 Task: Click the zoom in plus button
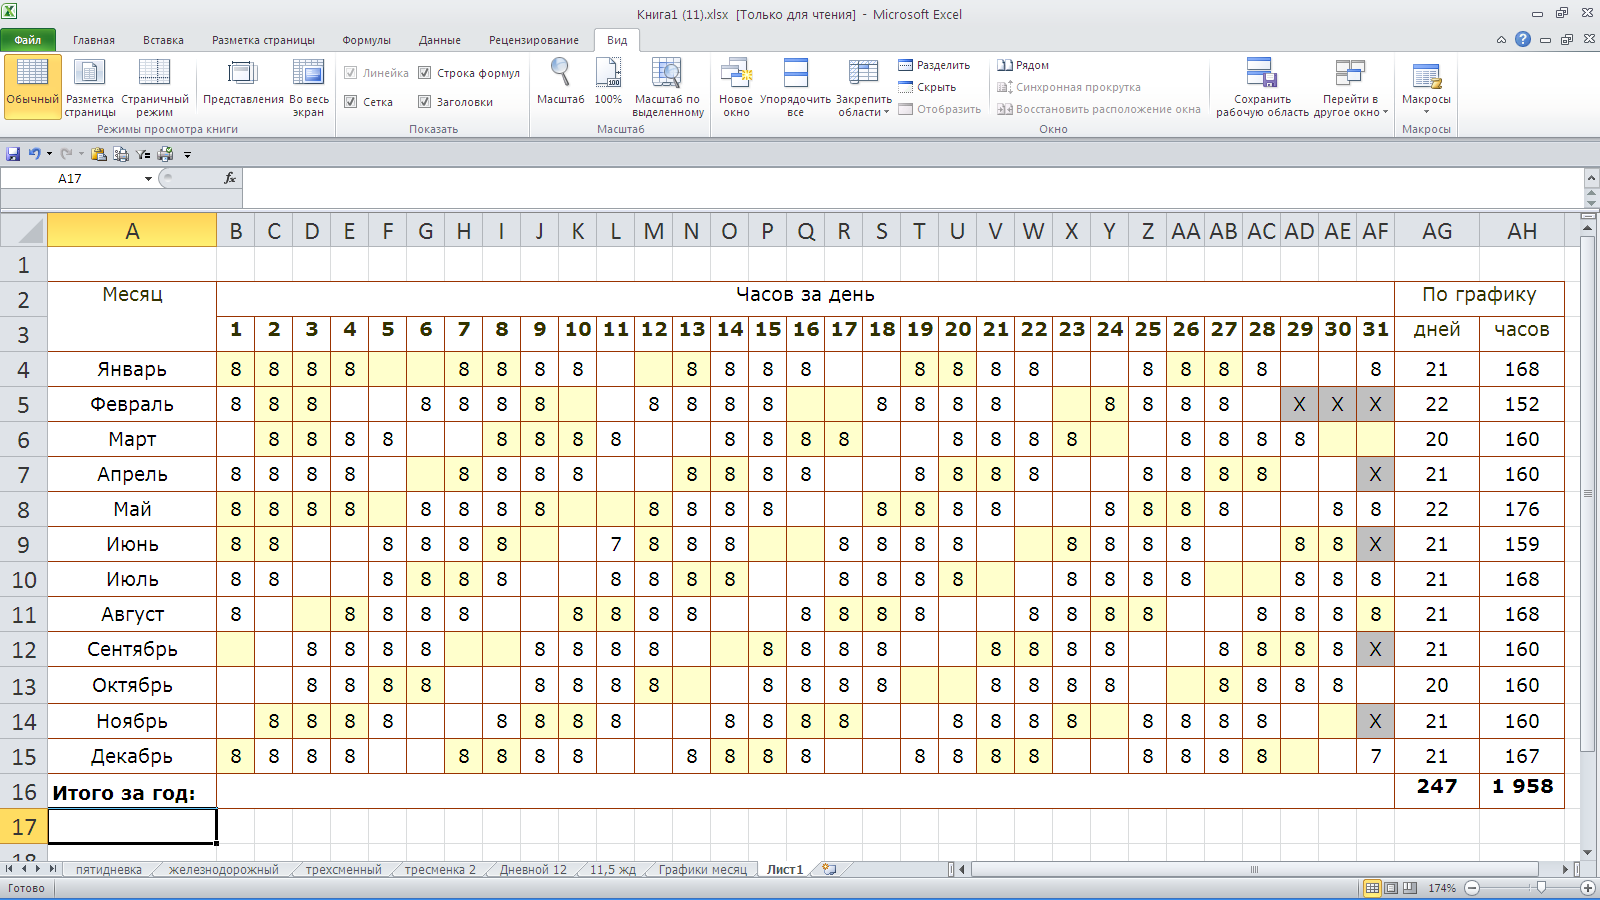click(x=1587, y=888)
